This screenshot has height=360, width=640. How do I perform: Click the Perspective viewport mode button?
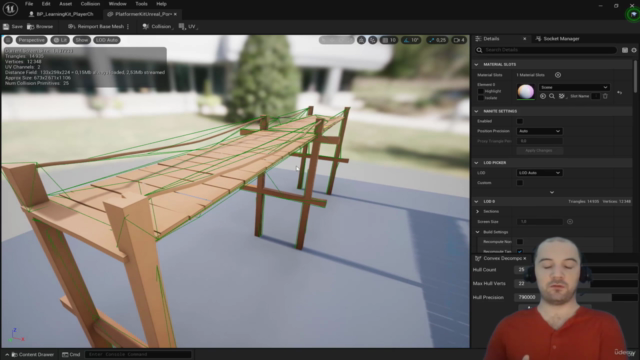pos(31,40)
